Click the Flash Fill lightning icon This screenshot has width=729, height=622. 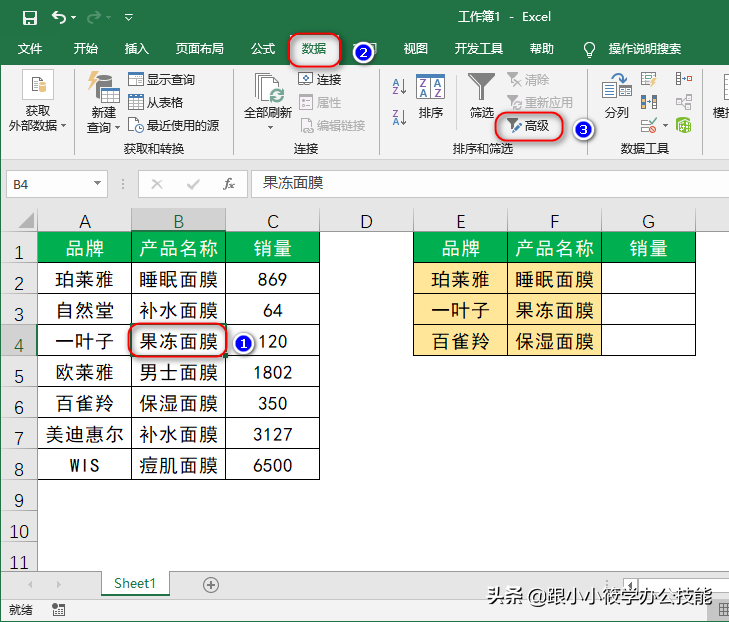(x=649, y=79)
